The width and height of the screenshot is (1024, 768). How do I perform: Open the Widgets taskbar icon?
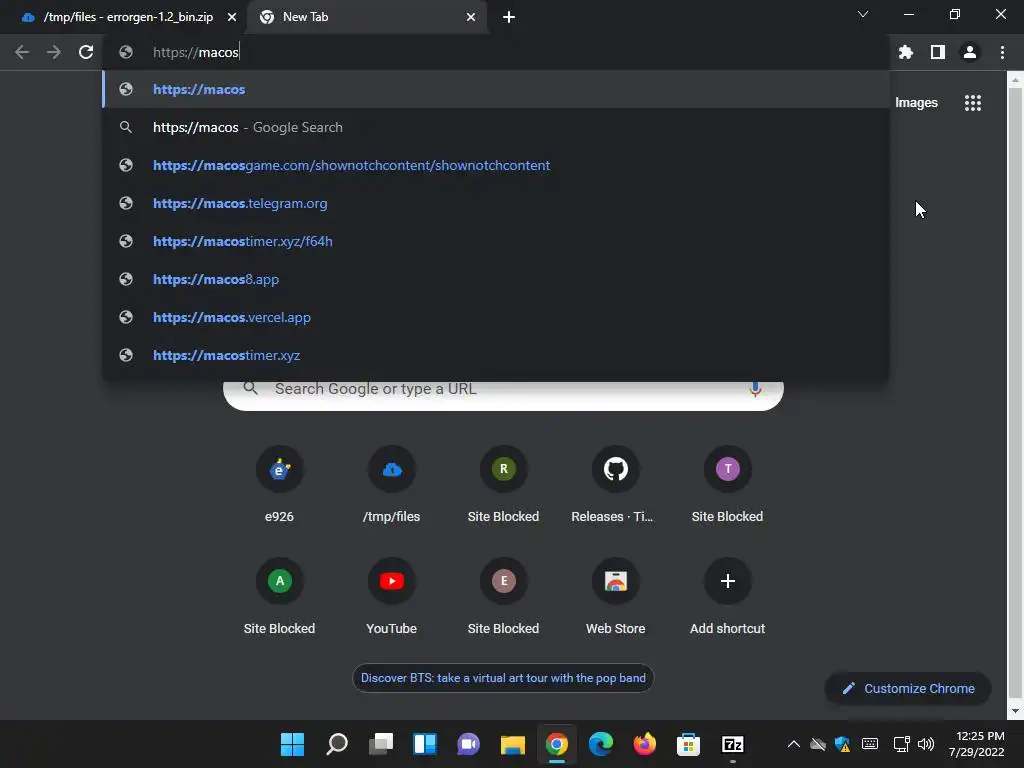click(x=424, y=744)
